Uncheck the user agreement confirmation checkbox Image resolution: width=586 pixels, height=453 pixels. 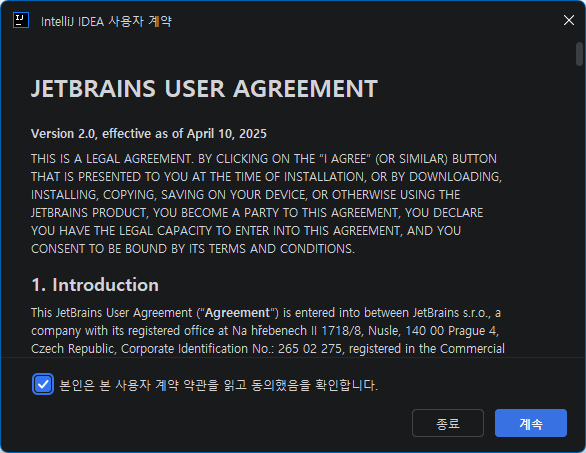(x=43, y=384)
